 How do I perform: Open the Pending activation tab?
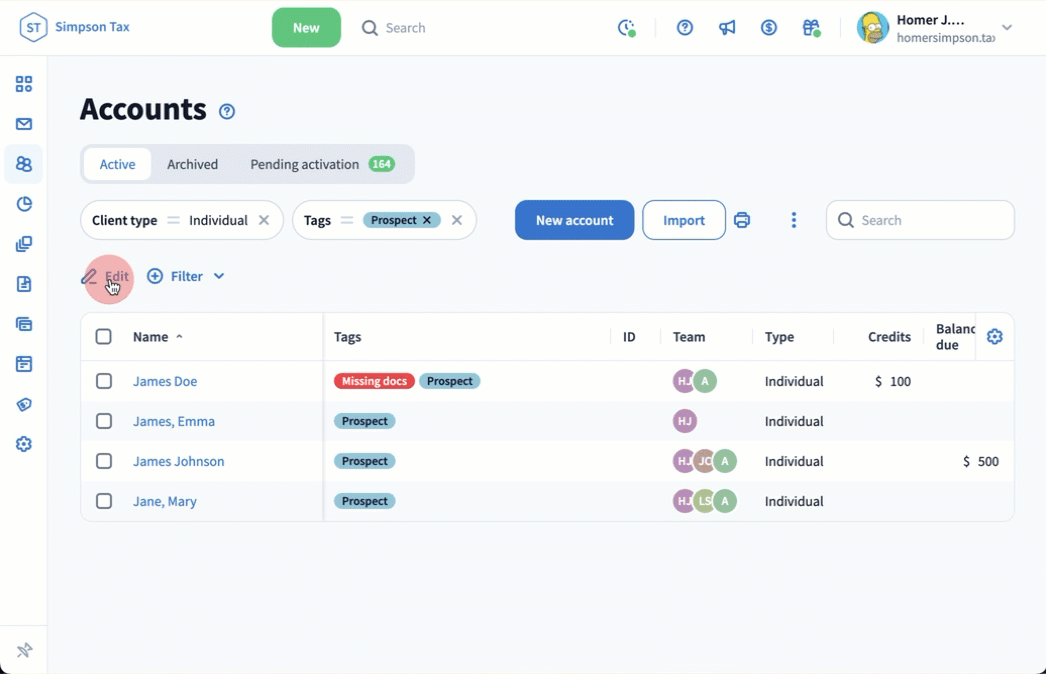(x=305, y=164)
